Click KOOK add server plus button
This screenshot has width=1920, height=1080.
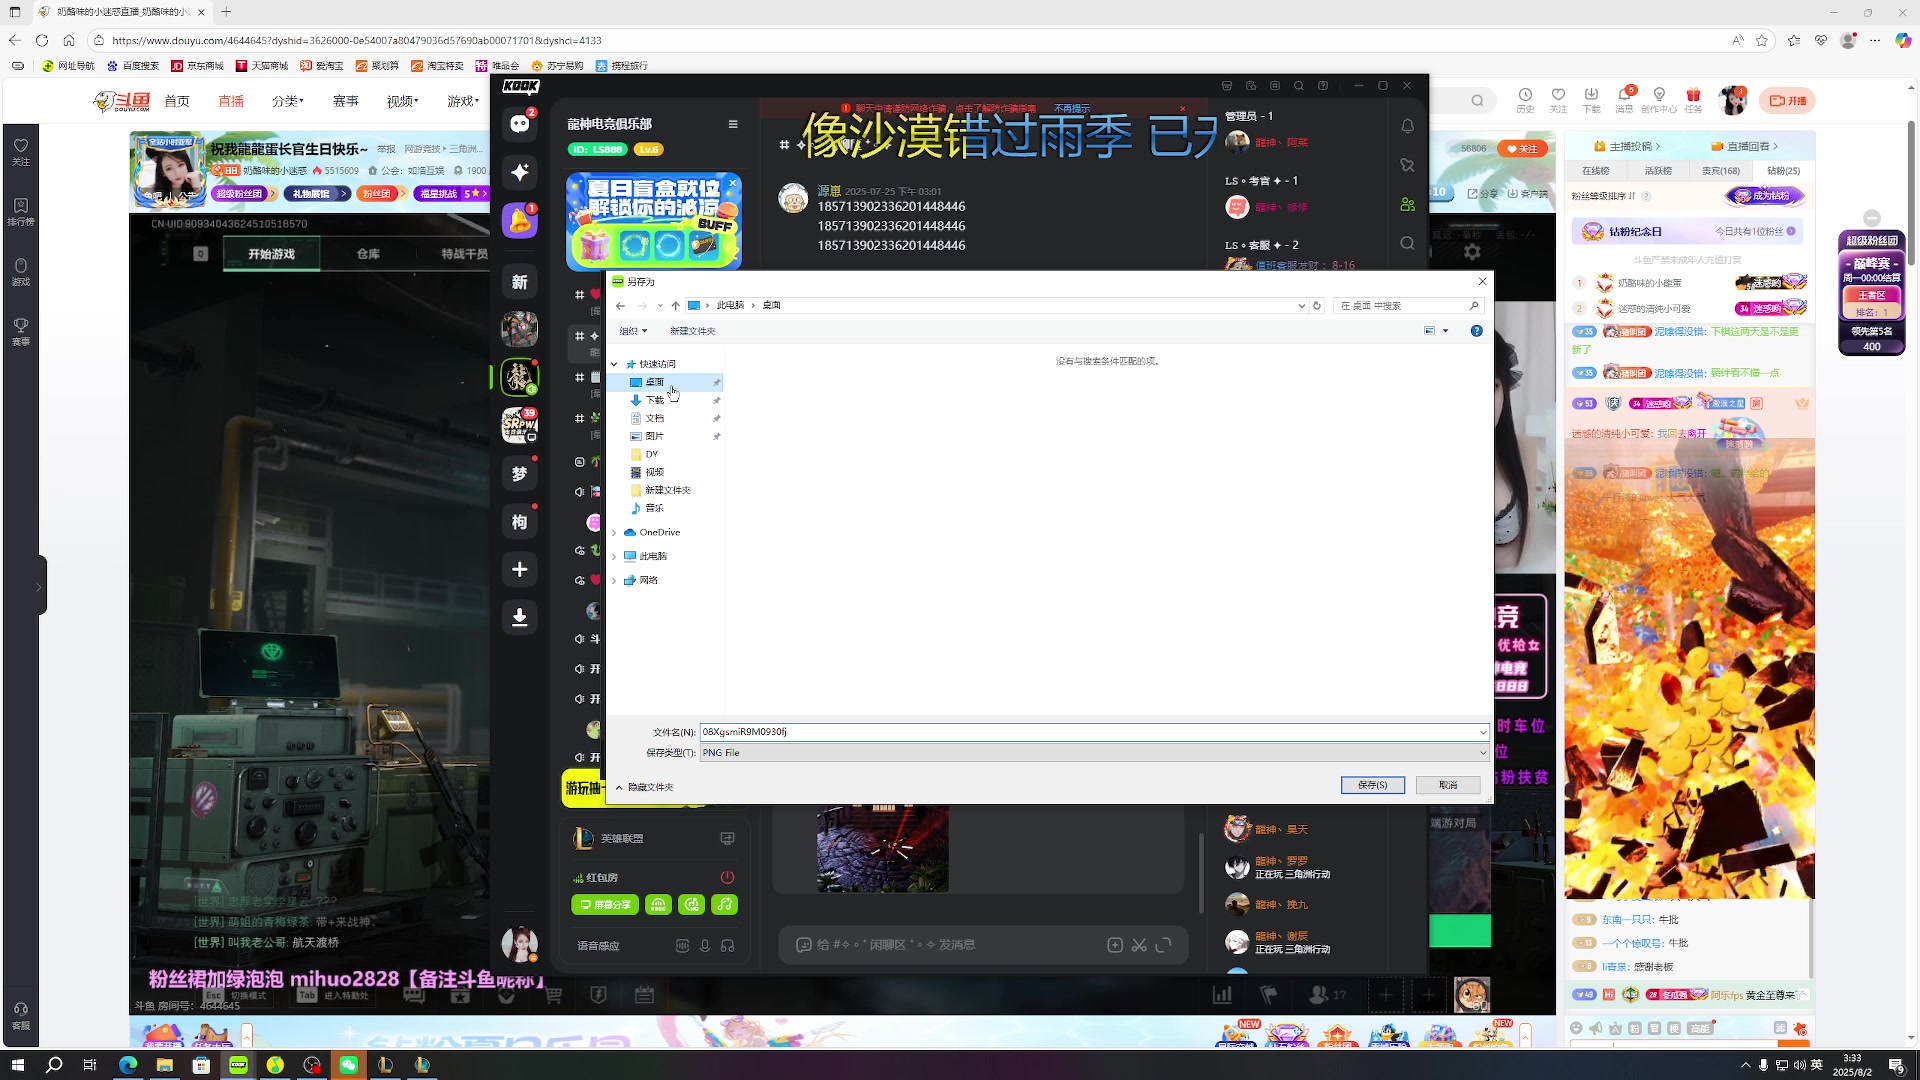519,569
